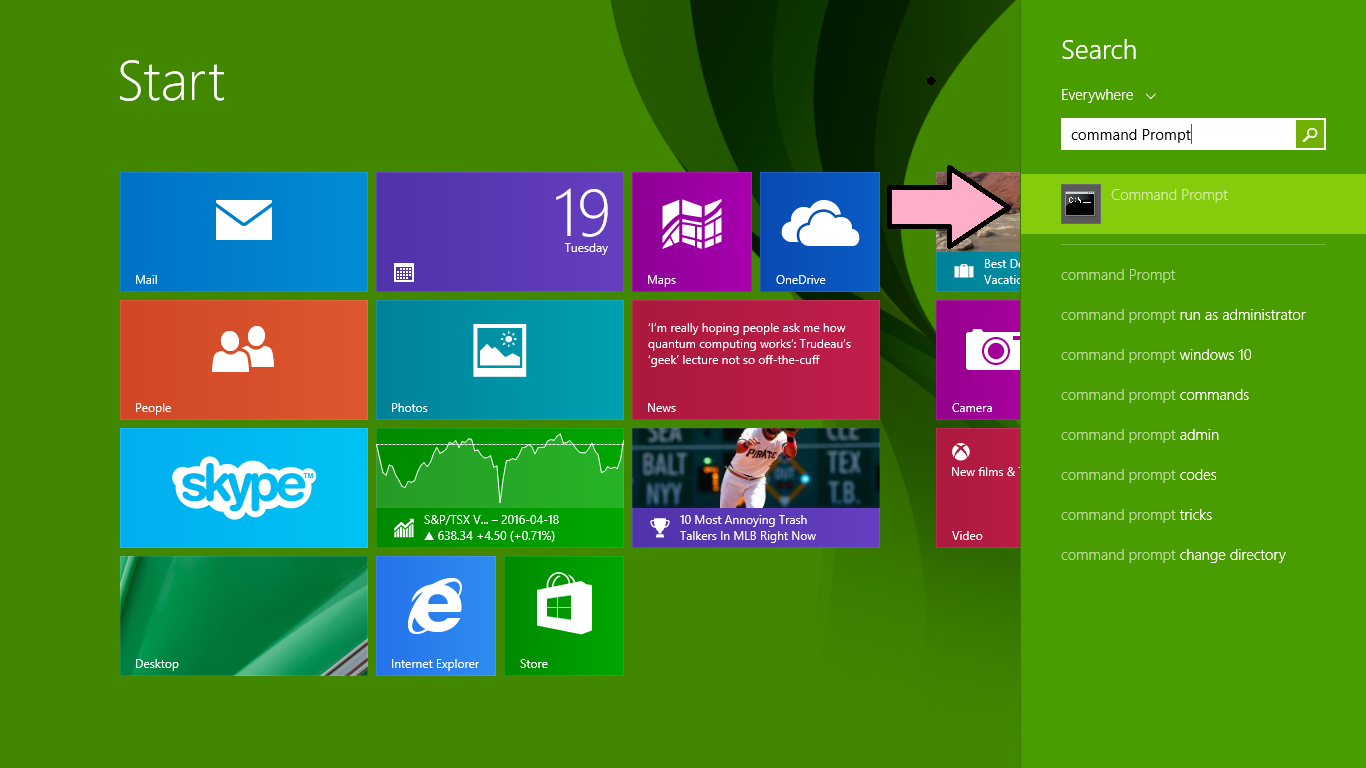Open the Desktop tile
This screenshot has height=768, width=1366.
coord(244,616)
